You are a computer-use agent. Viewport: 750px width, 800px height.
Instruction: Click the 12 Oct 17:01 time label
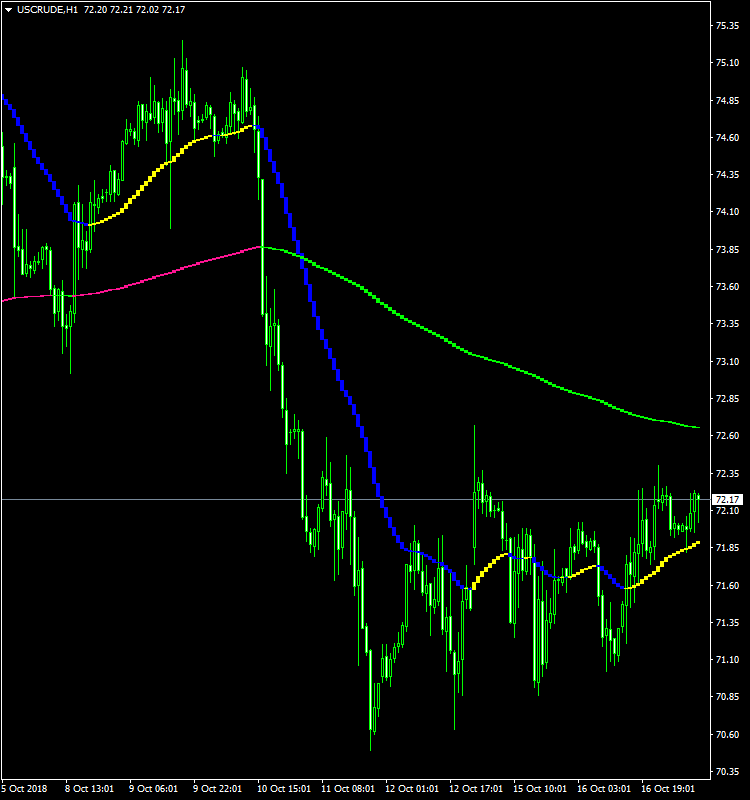[476, 789]
